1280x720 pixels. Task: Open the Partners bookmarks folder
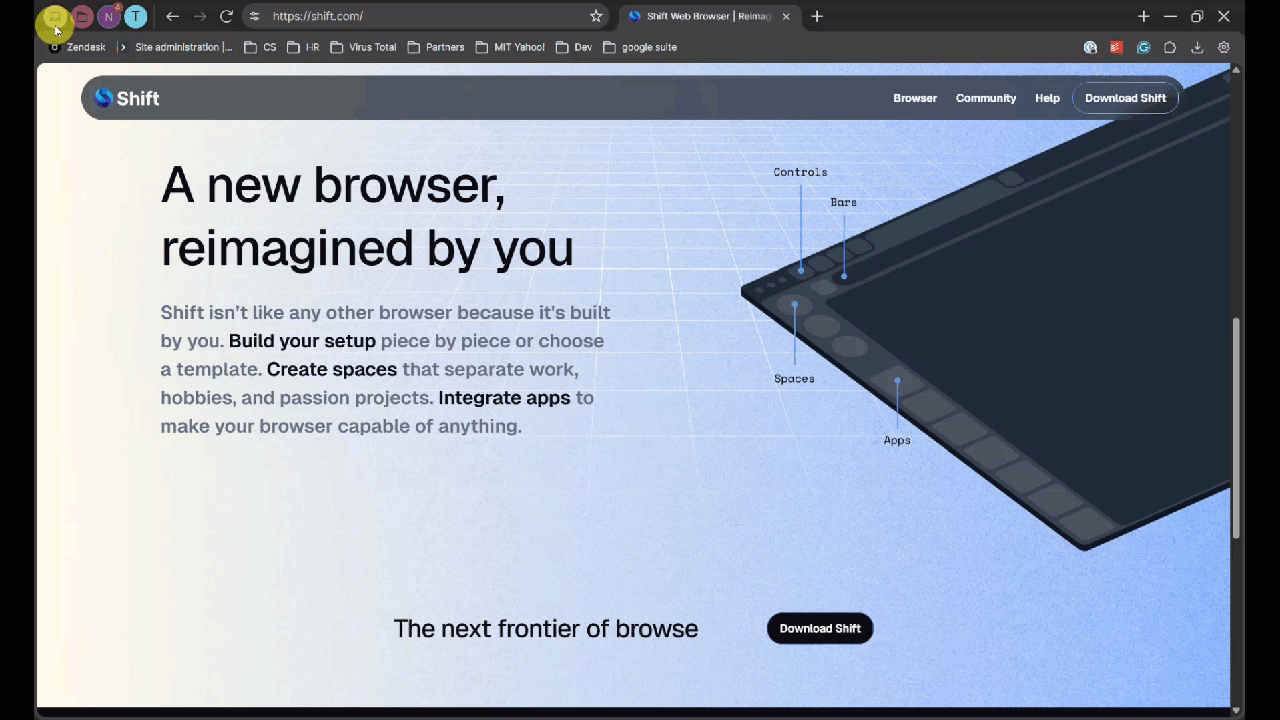[435, 47]
